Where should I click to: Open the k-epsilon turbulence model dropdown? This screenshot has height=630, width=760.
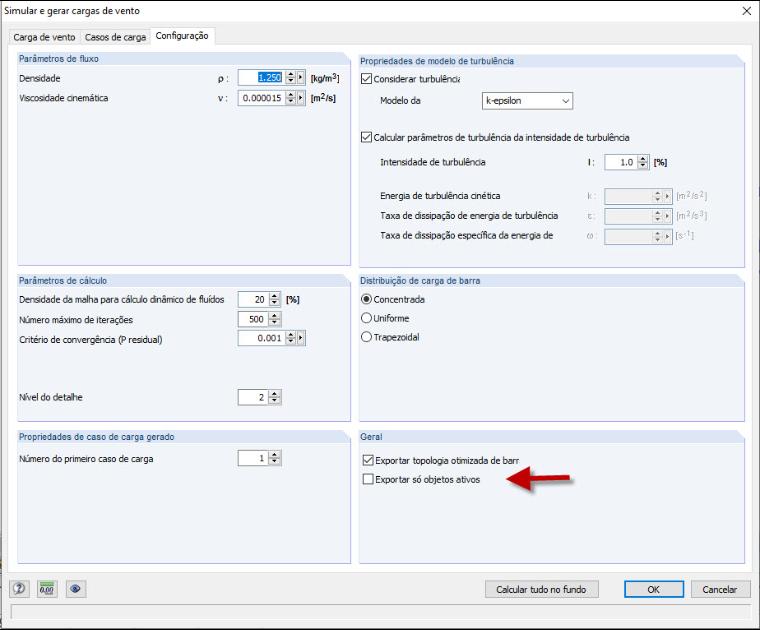tap(527, 101)
